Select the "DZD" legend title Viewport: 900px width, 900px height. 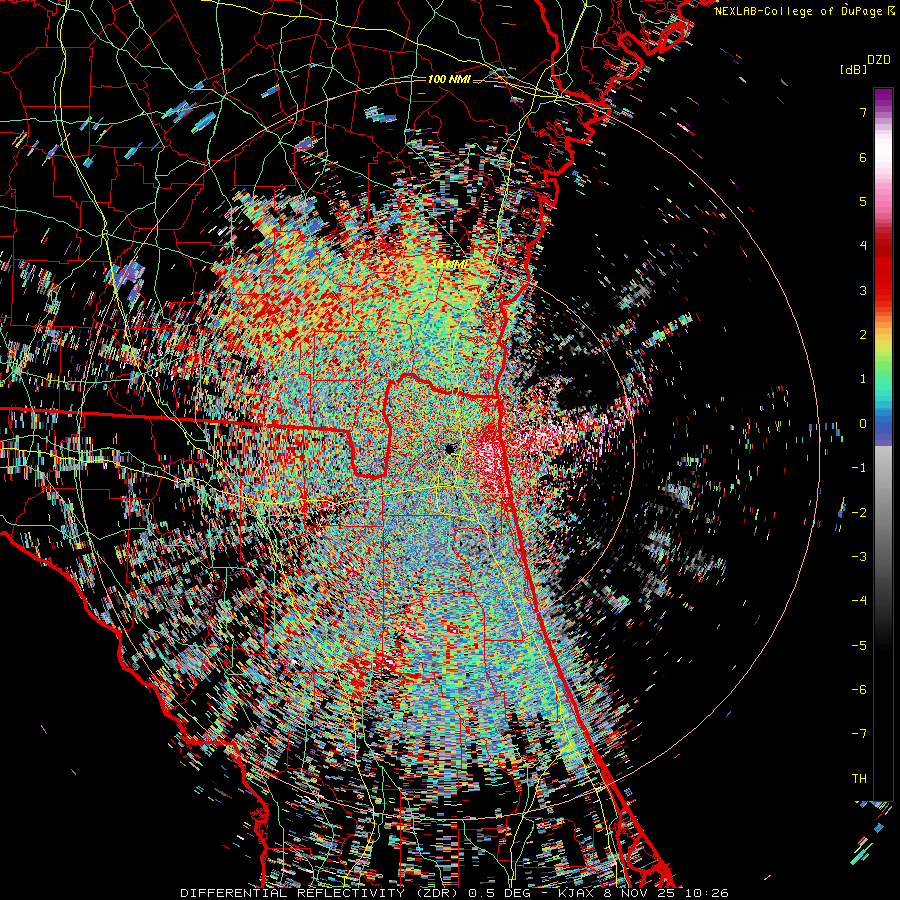pos(879,60)
